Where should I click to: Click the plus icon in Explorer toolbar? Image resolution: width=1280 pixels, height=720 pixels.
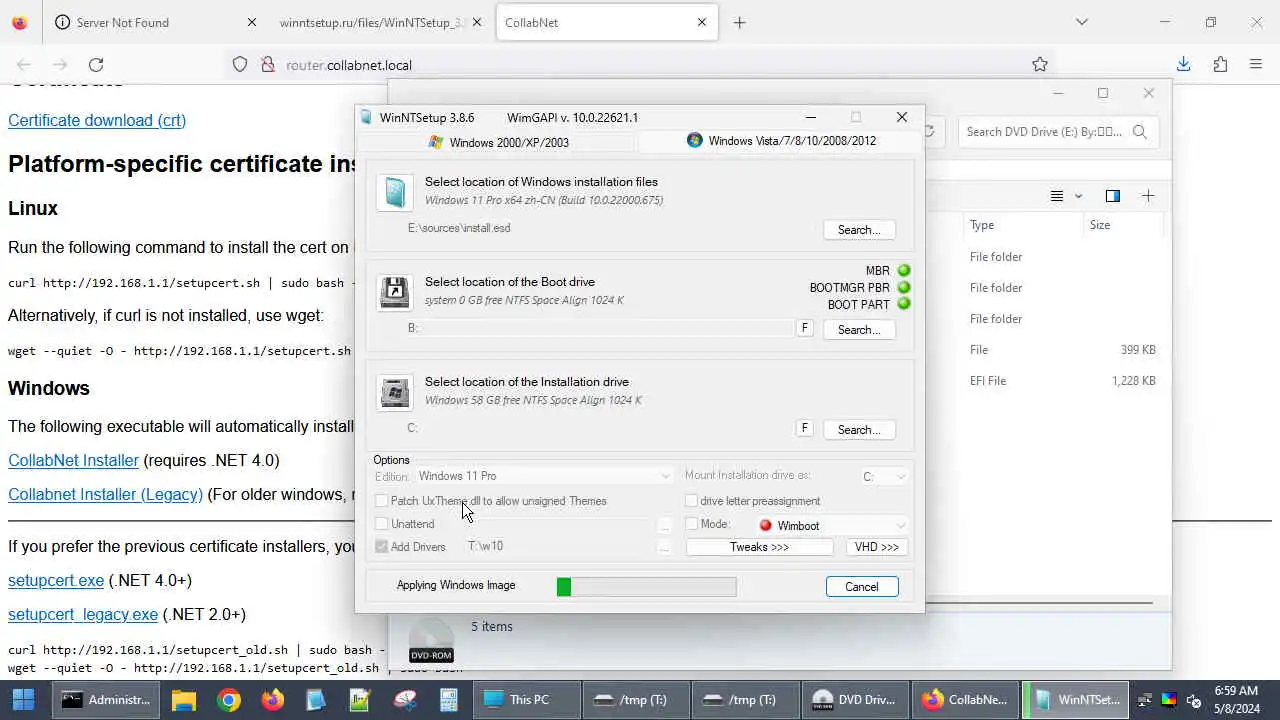(x=1148, y=196)
